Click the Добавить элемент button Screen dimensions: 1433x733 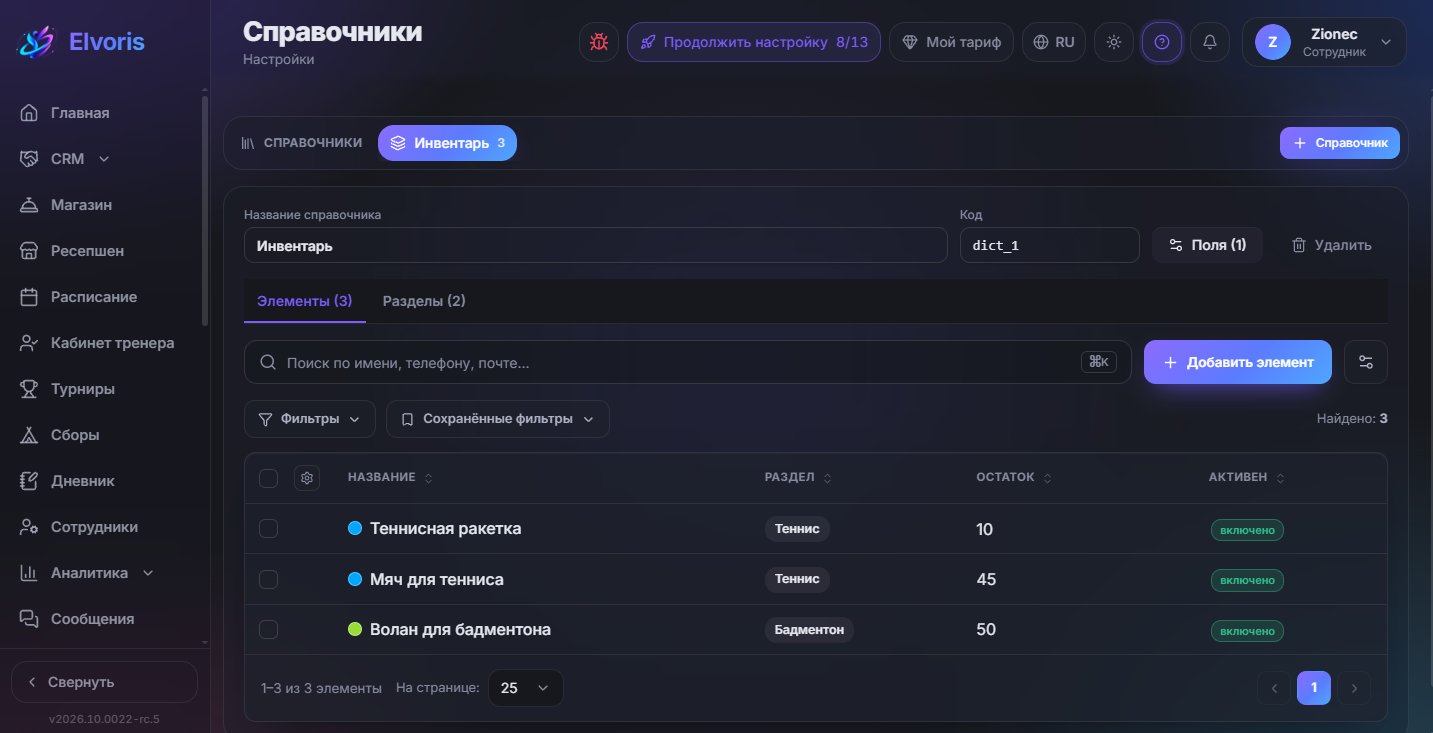pyautogui.click(x=1238, y=362)
